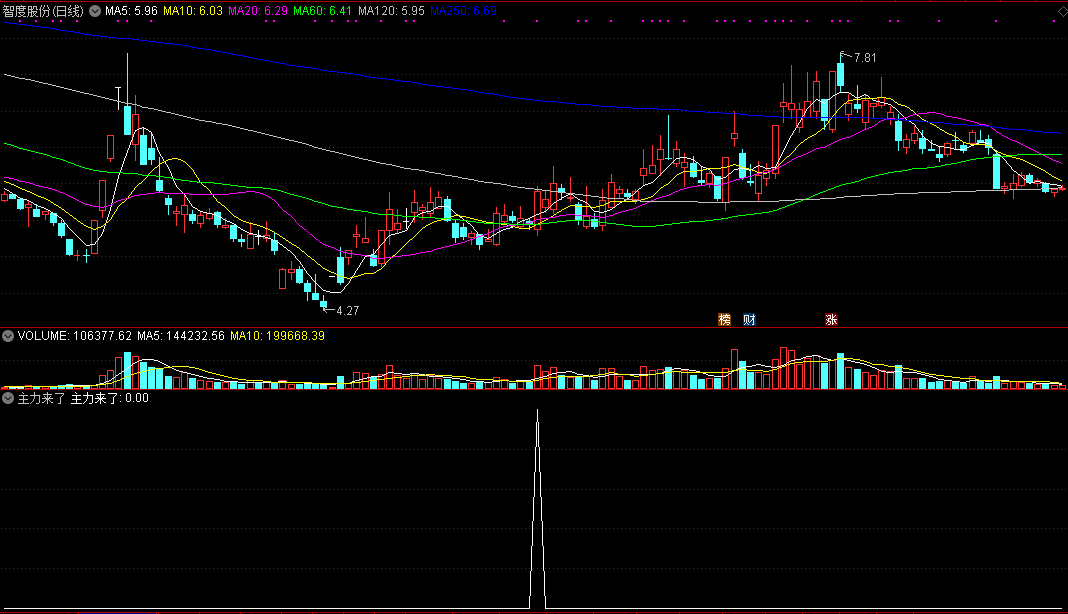Open the VOLUME indicator dropdown arrow
The image size is (1068, 614).
(x=8, y=336)
